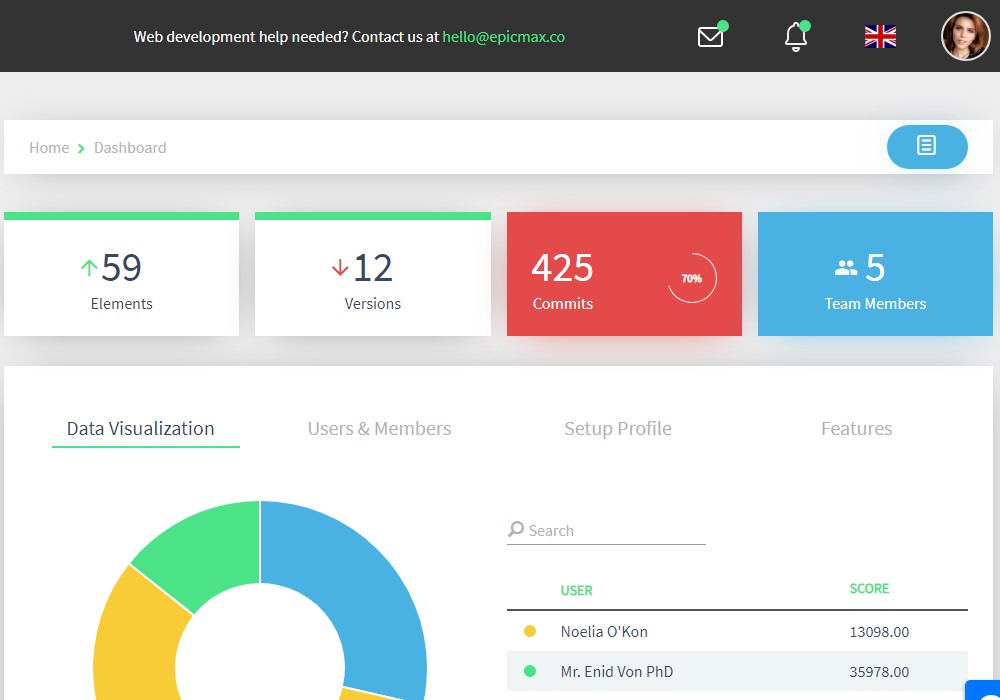
Task: Click the green up arrow beside 59
Action: [x=89, y=267]
